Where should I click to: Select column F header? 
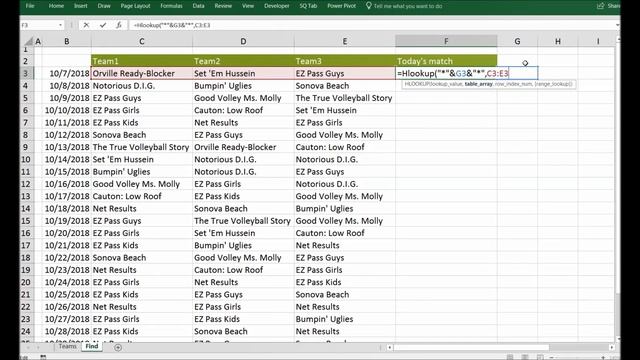[446, 41]
